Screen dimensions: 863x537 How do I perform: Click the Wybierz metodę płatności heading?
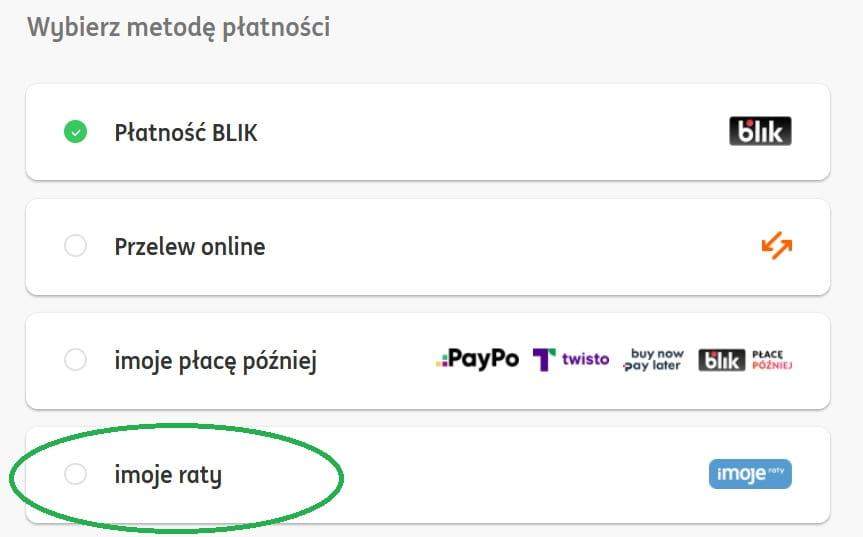click(x=178, y=28)
